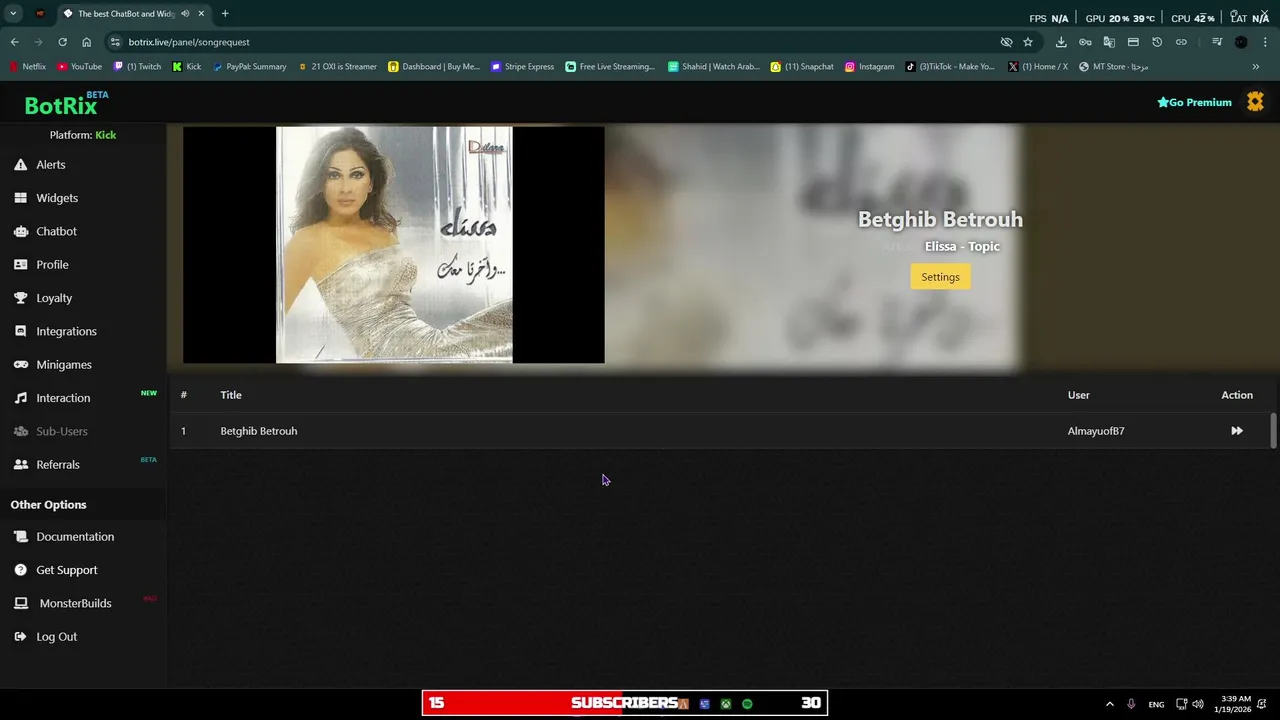Open a new browser tab
The image size is (1280, 720).
click(225, 14)
